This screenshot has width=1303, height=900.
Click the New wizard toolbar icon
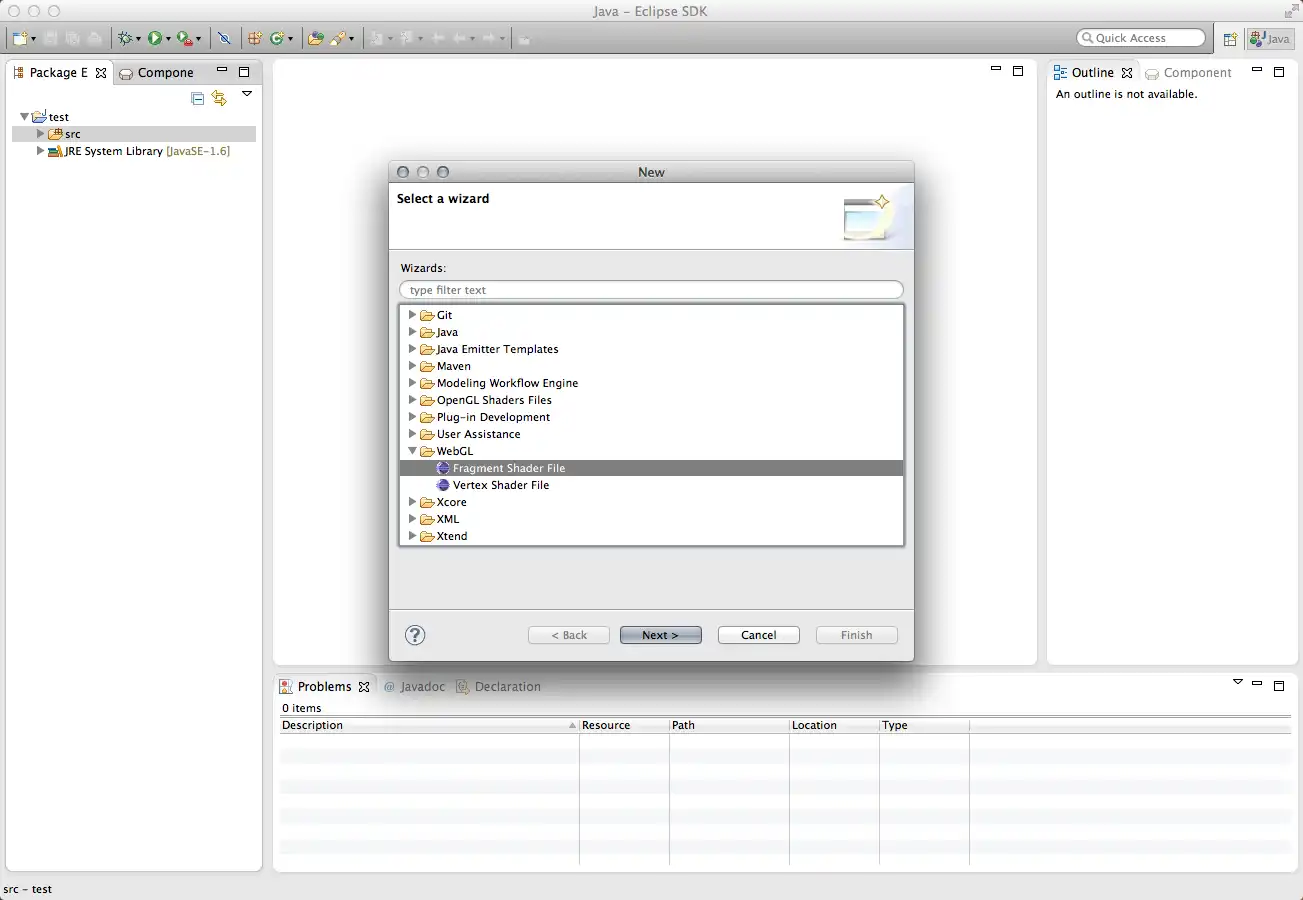tap(19, 38)
